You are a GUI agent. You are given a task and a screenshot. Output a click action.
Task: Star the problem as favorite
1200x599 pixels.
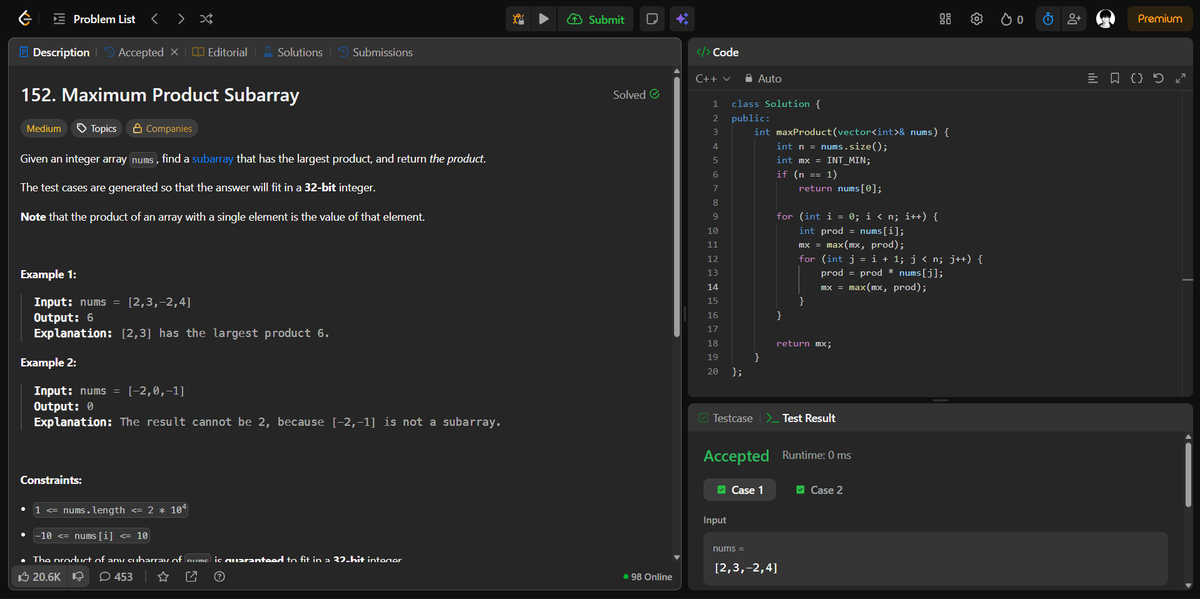[163, 577]
